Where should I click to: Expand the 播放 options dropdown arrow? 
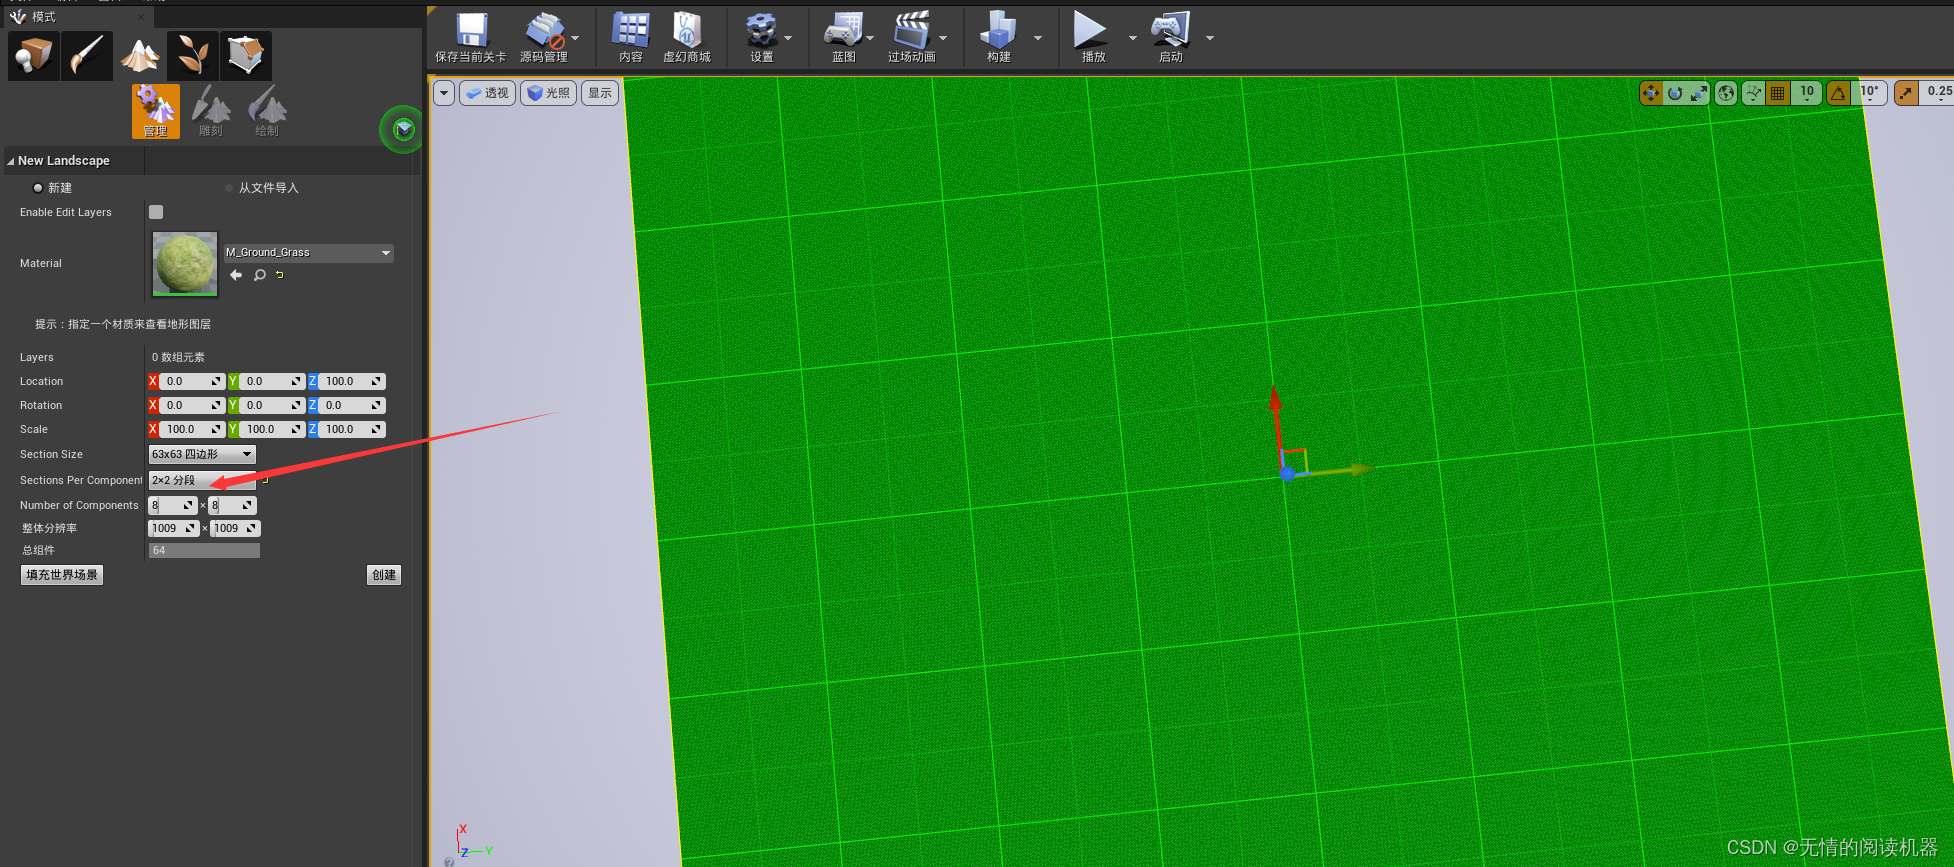[x=1132, y=38]
